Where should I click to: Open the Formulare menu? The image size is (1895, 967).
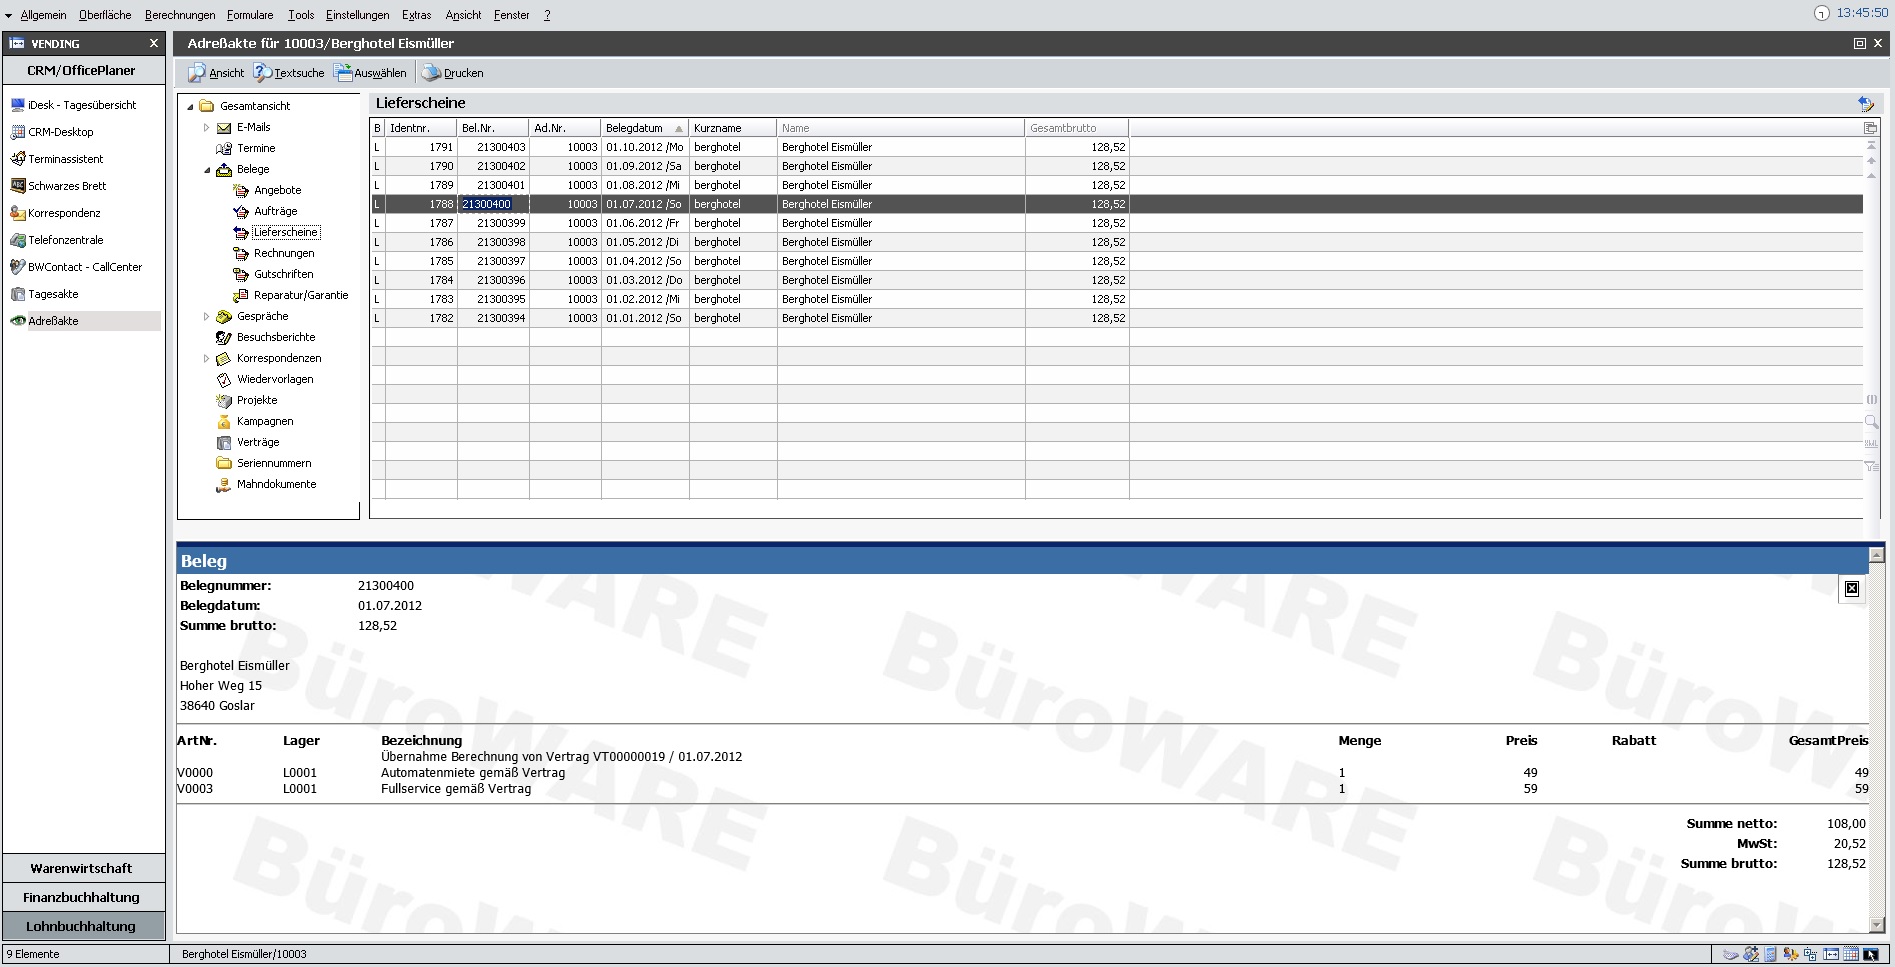(x=250, y=15)
